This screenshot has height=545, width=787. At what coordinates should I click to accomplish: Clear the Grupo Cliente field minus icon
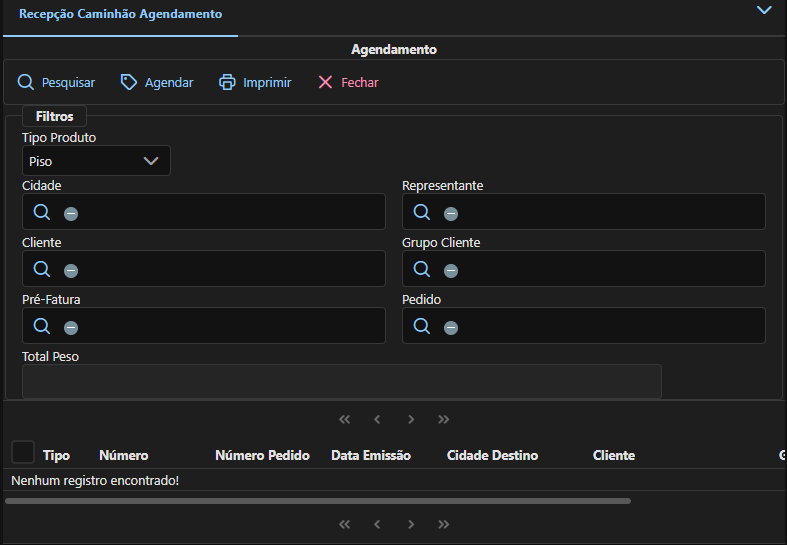coord(451,270)
